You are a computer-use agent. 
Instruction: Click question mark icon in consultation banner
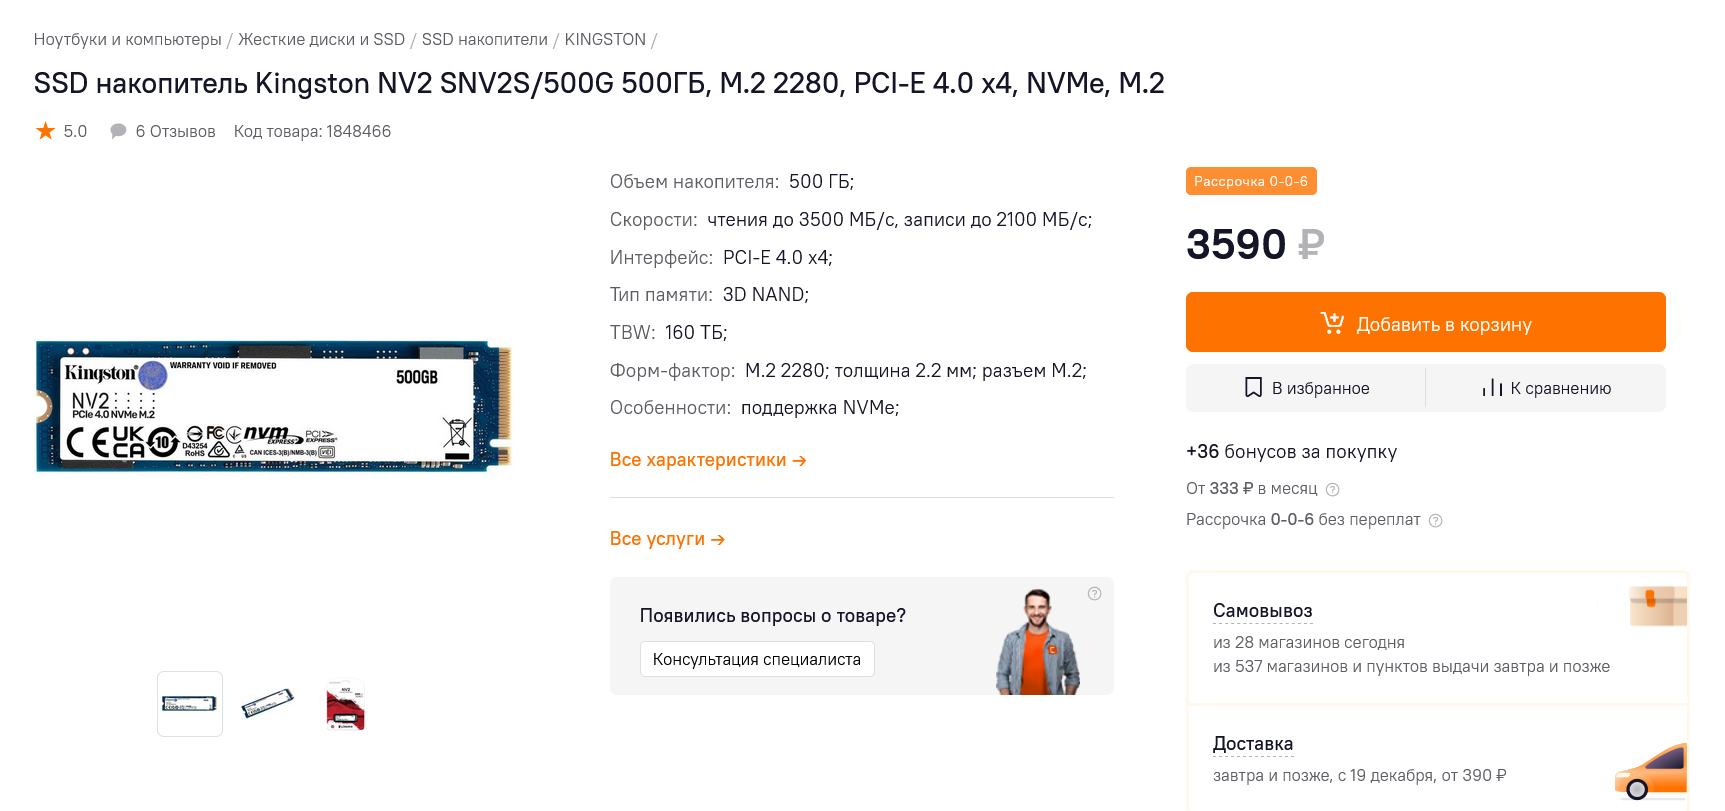(x=1094, y=594)
